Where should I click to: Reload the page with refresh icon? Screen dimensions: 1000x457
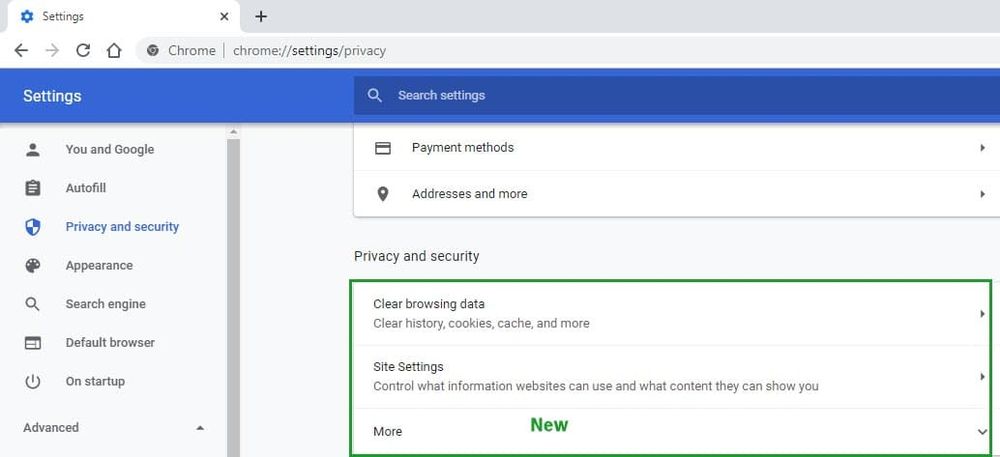(x=83, y=51)
